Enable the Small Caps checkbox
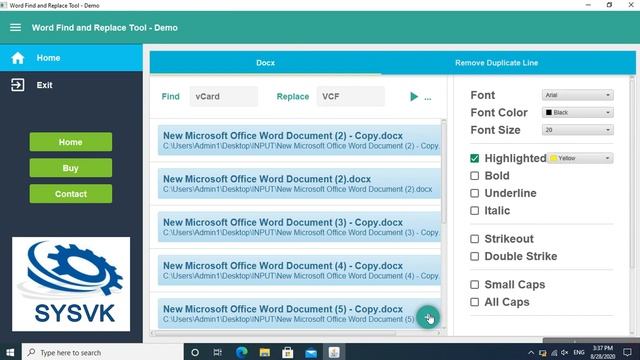 474,284
